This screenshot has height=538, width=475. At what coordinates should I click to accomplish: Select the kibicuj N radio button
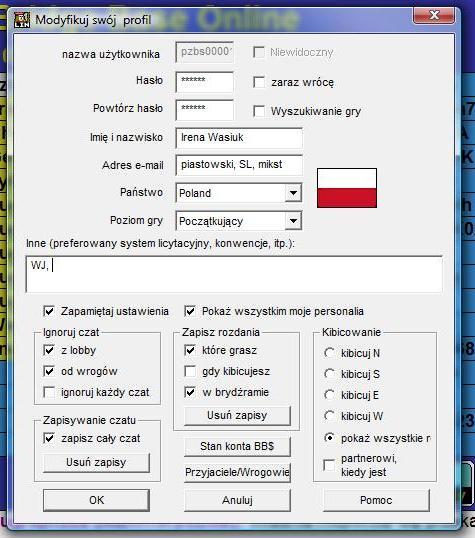click(x=329, y=353)
